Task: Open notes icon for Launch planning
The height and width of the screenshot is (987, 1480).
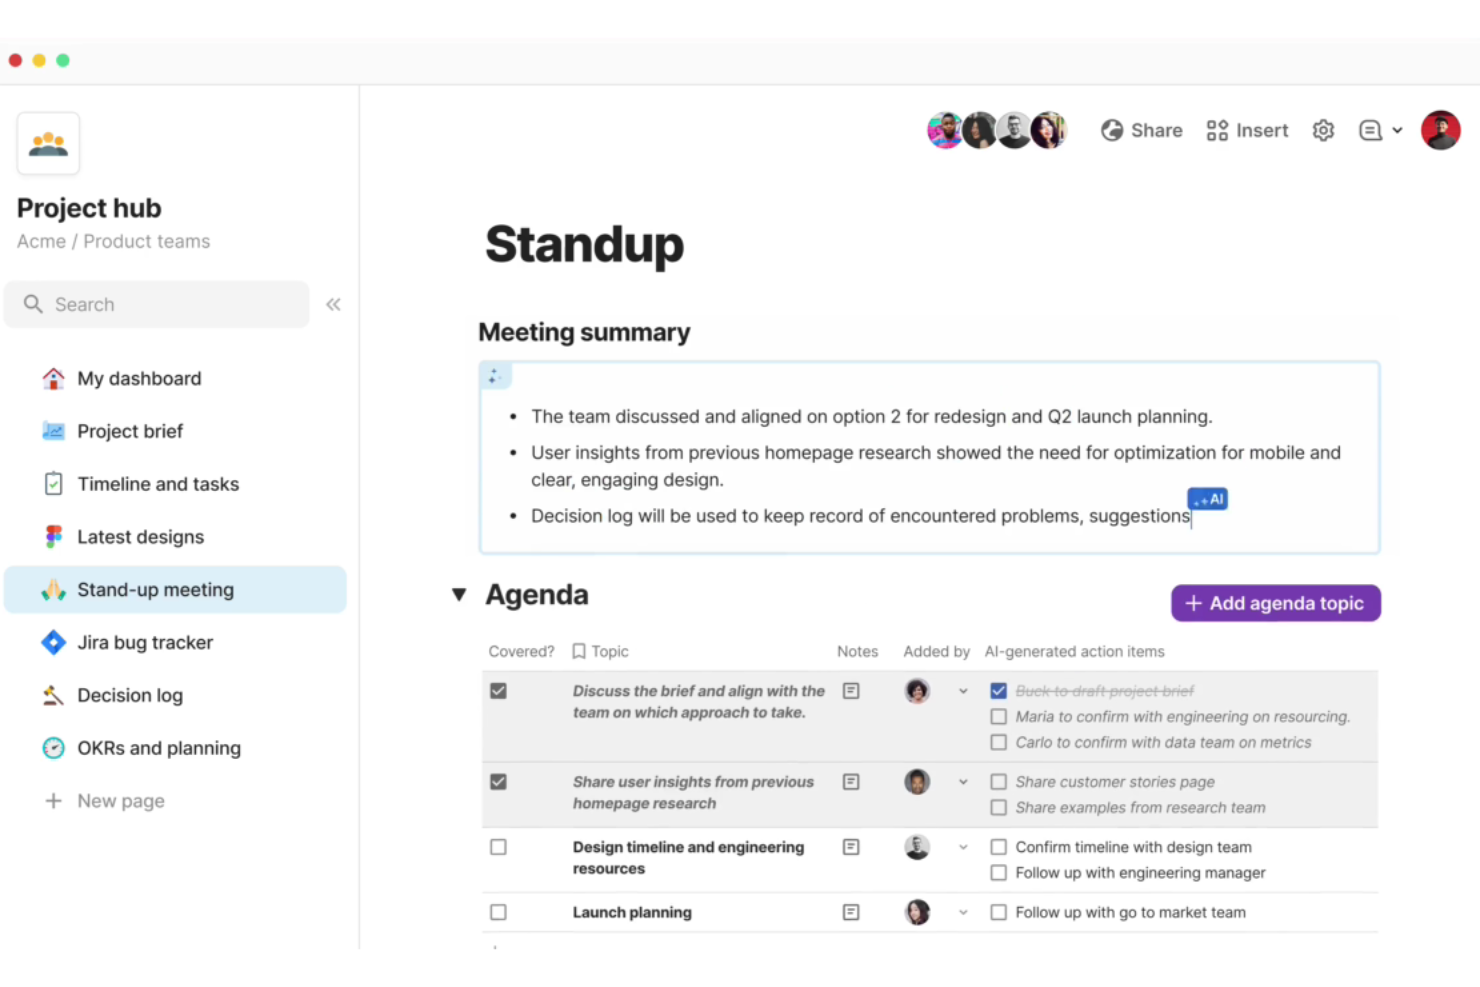Action: pyautogui.click(x=851, y=912)
